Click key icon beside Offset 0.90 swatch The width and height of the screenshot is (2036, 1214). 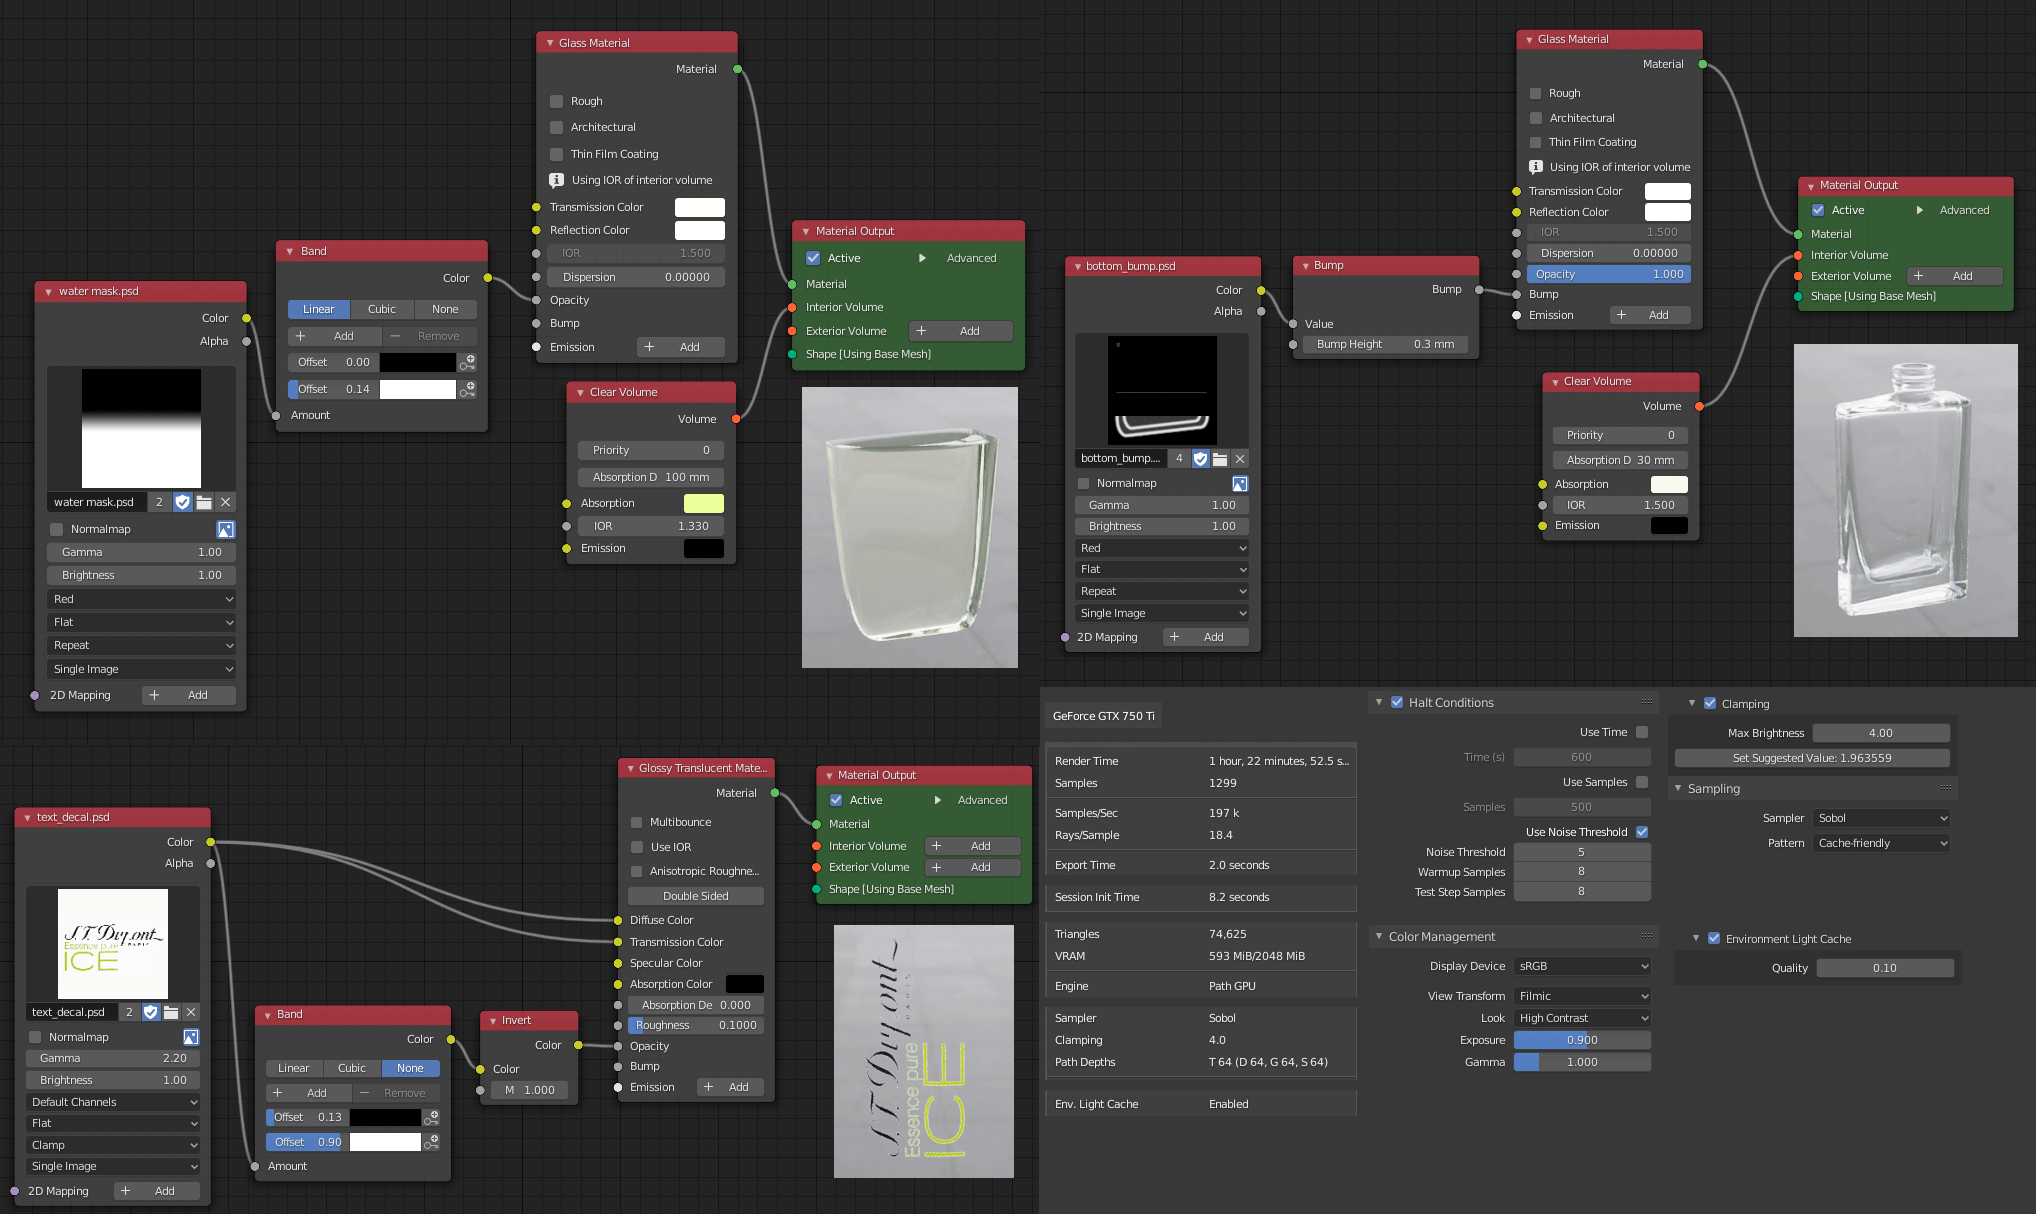pos(432,1142)
